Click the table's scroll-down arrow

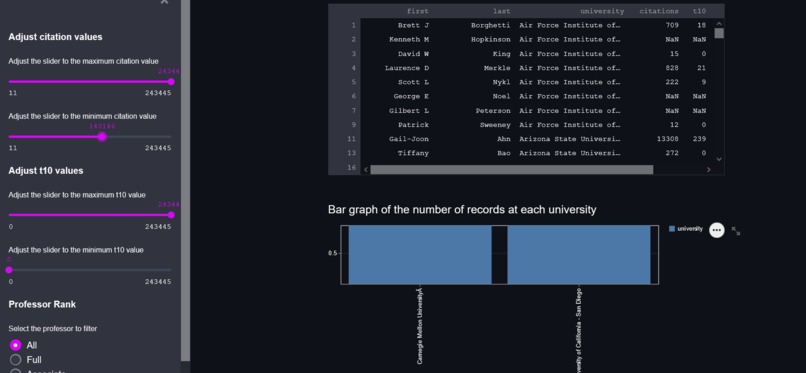(x=719, y=159)
